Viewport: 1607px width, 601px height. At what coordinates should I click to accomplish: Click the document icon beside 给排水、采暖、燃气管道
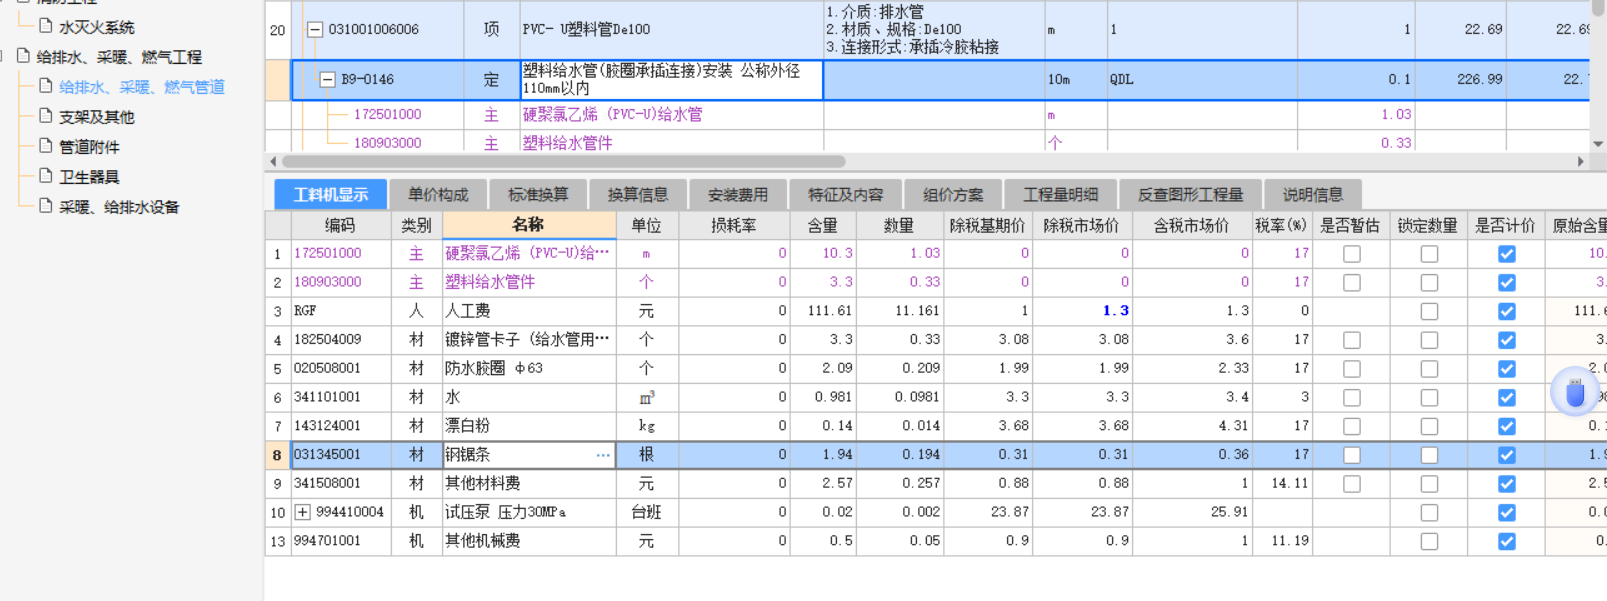point(45,86)
